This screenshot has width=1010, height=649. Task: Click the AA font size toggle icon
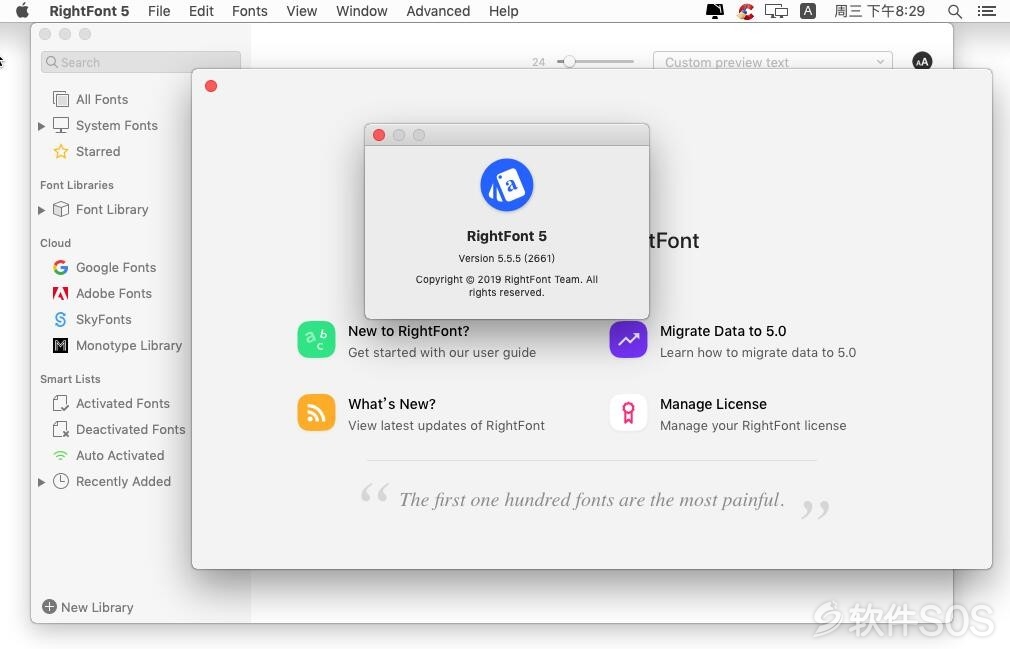[x=922, y=61]
